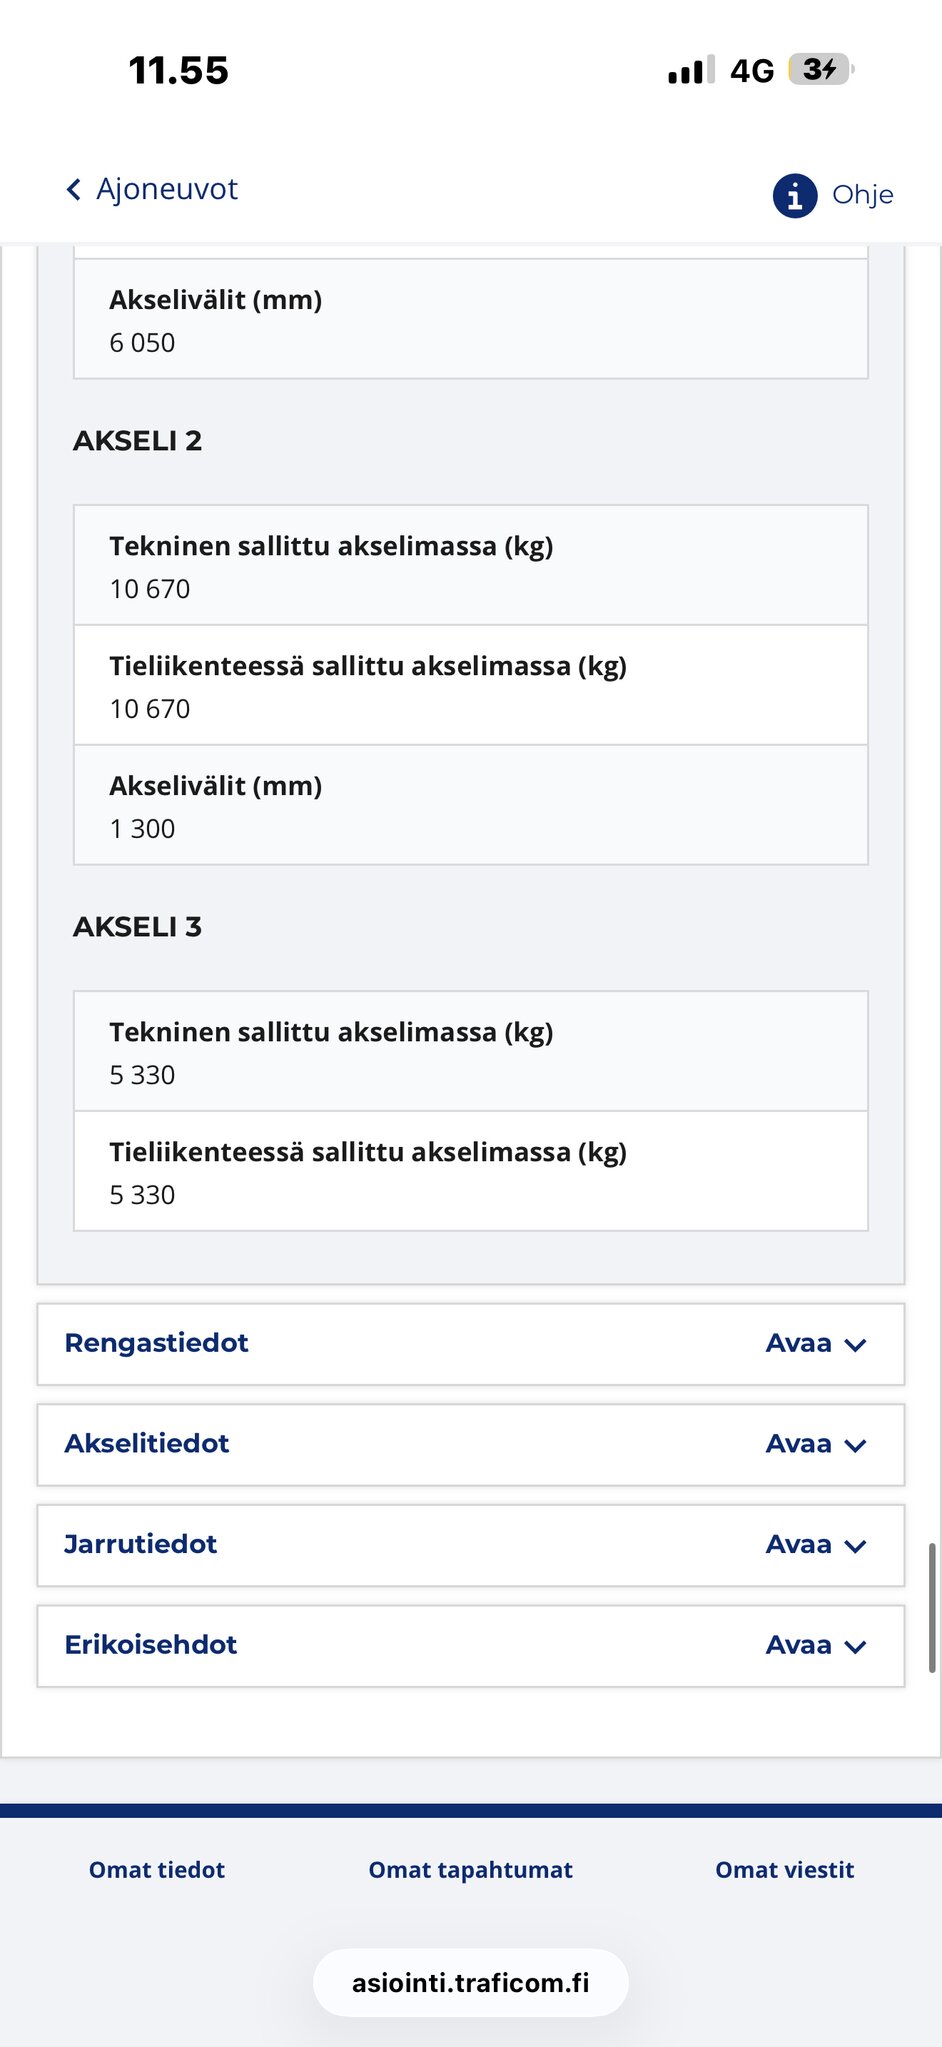The image size is (942, 2047).
Task: Open Omat viestit
Action: click(784, 1870)
